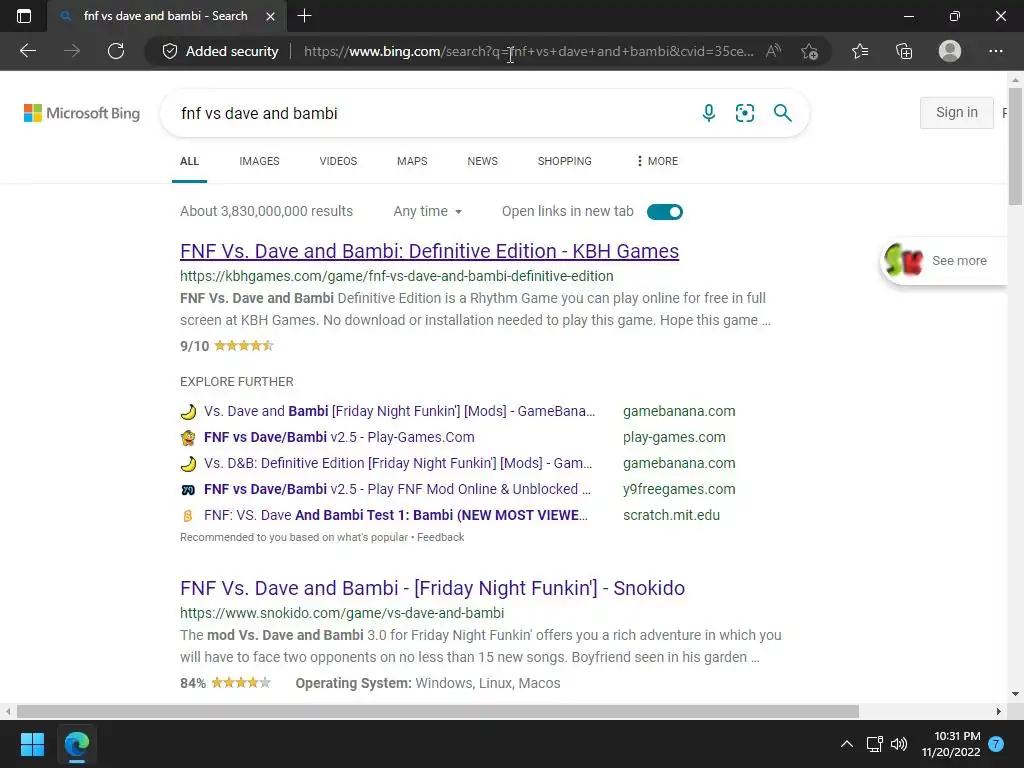Switch to the IMAGES tab
Image resolution: width=1024 pixels, height=768 pixels.
tap(259, 161)
